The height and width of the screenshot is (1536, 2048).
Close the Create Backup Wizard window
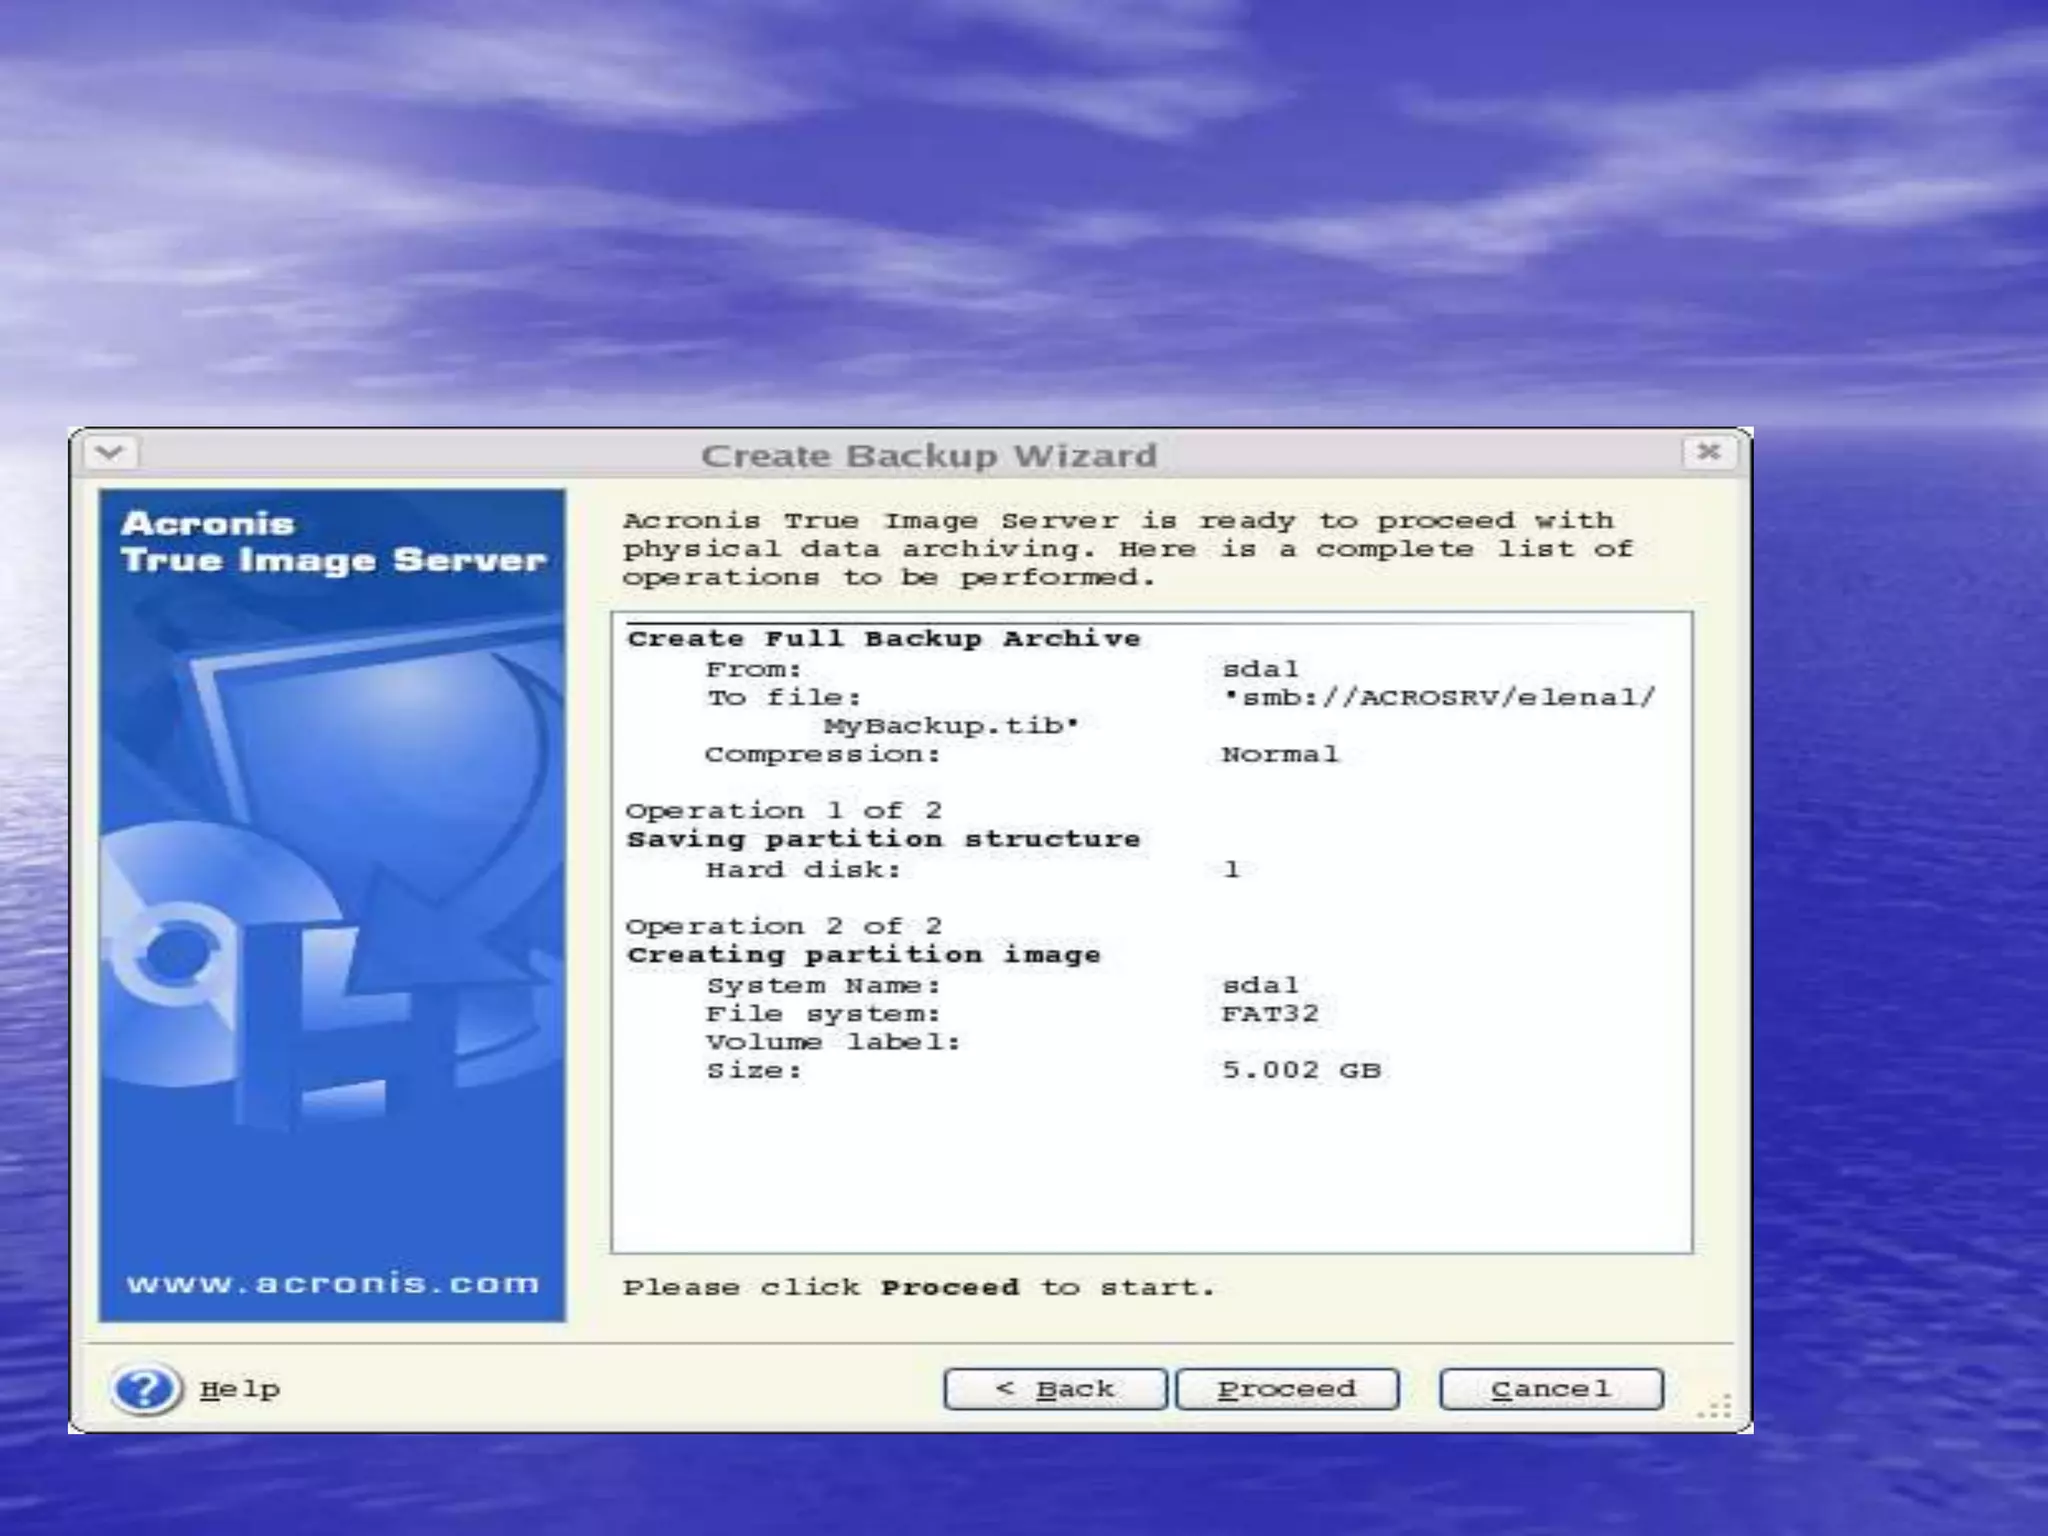pyautogui.click(x=1708, y=452)
